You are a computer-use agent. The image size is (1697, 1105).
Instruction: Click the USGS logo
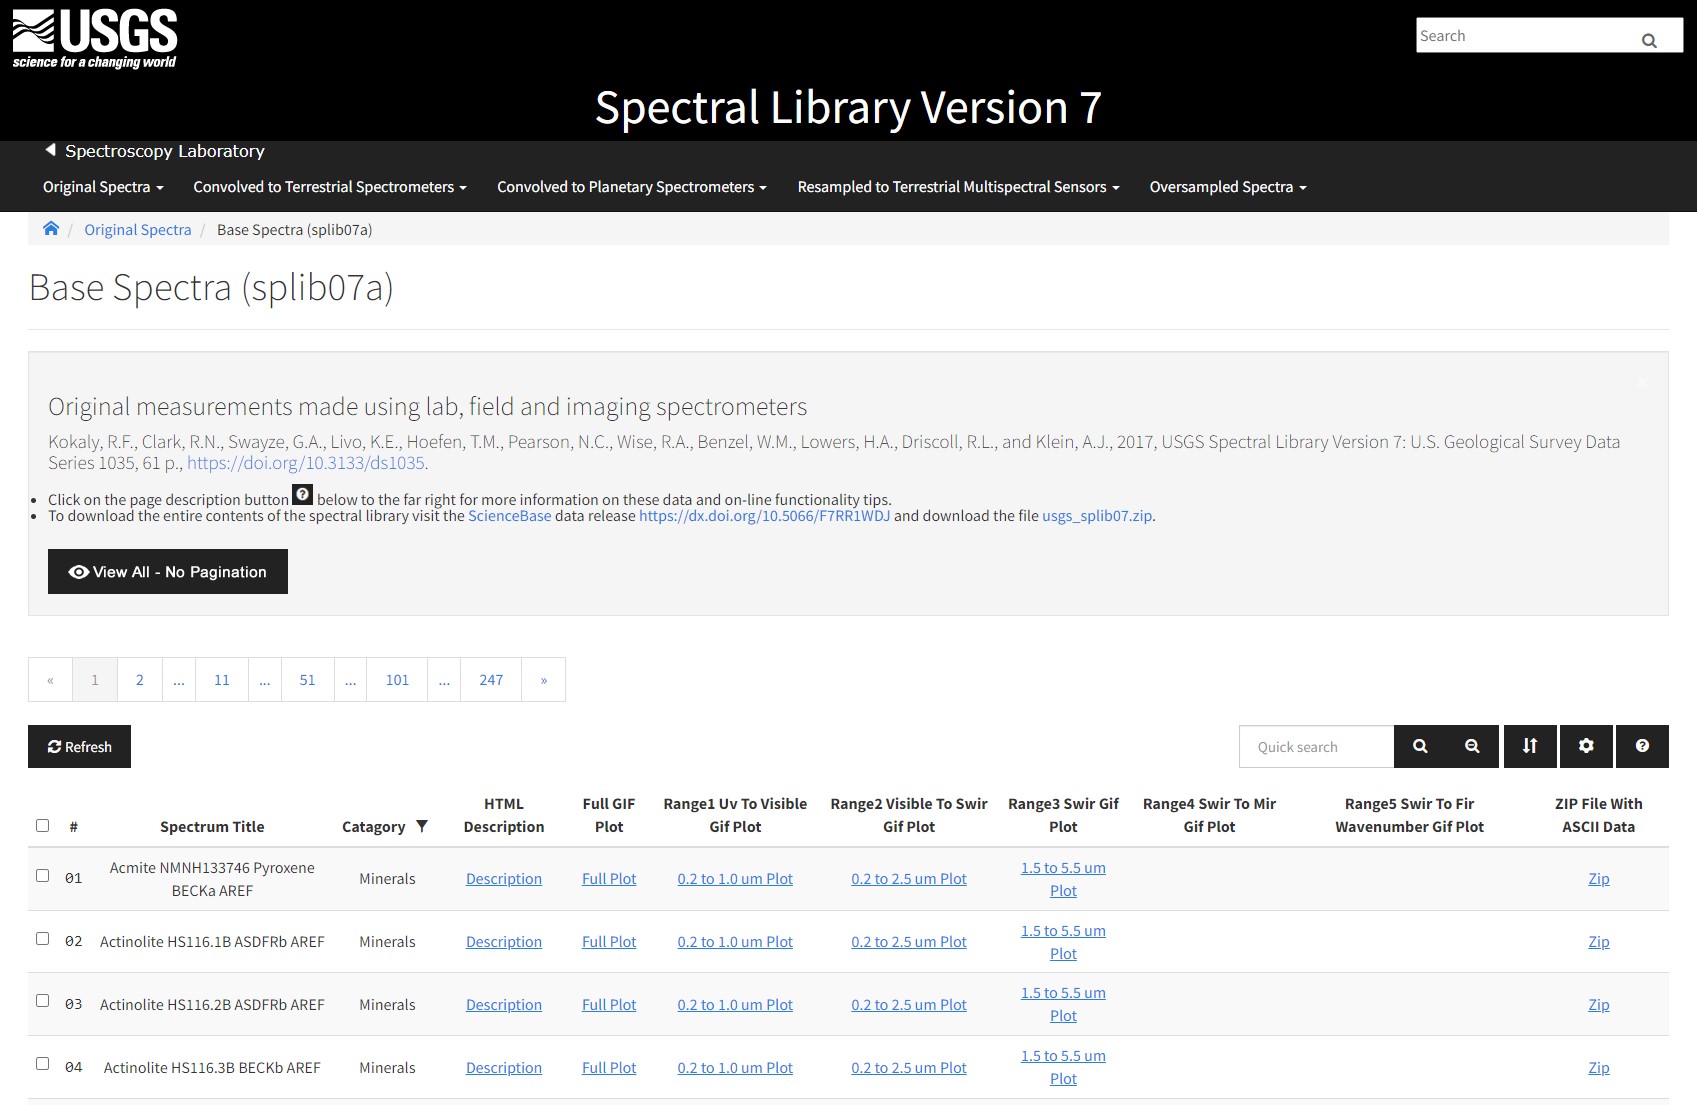point(95,39)
